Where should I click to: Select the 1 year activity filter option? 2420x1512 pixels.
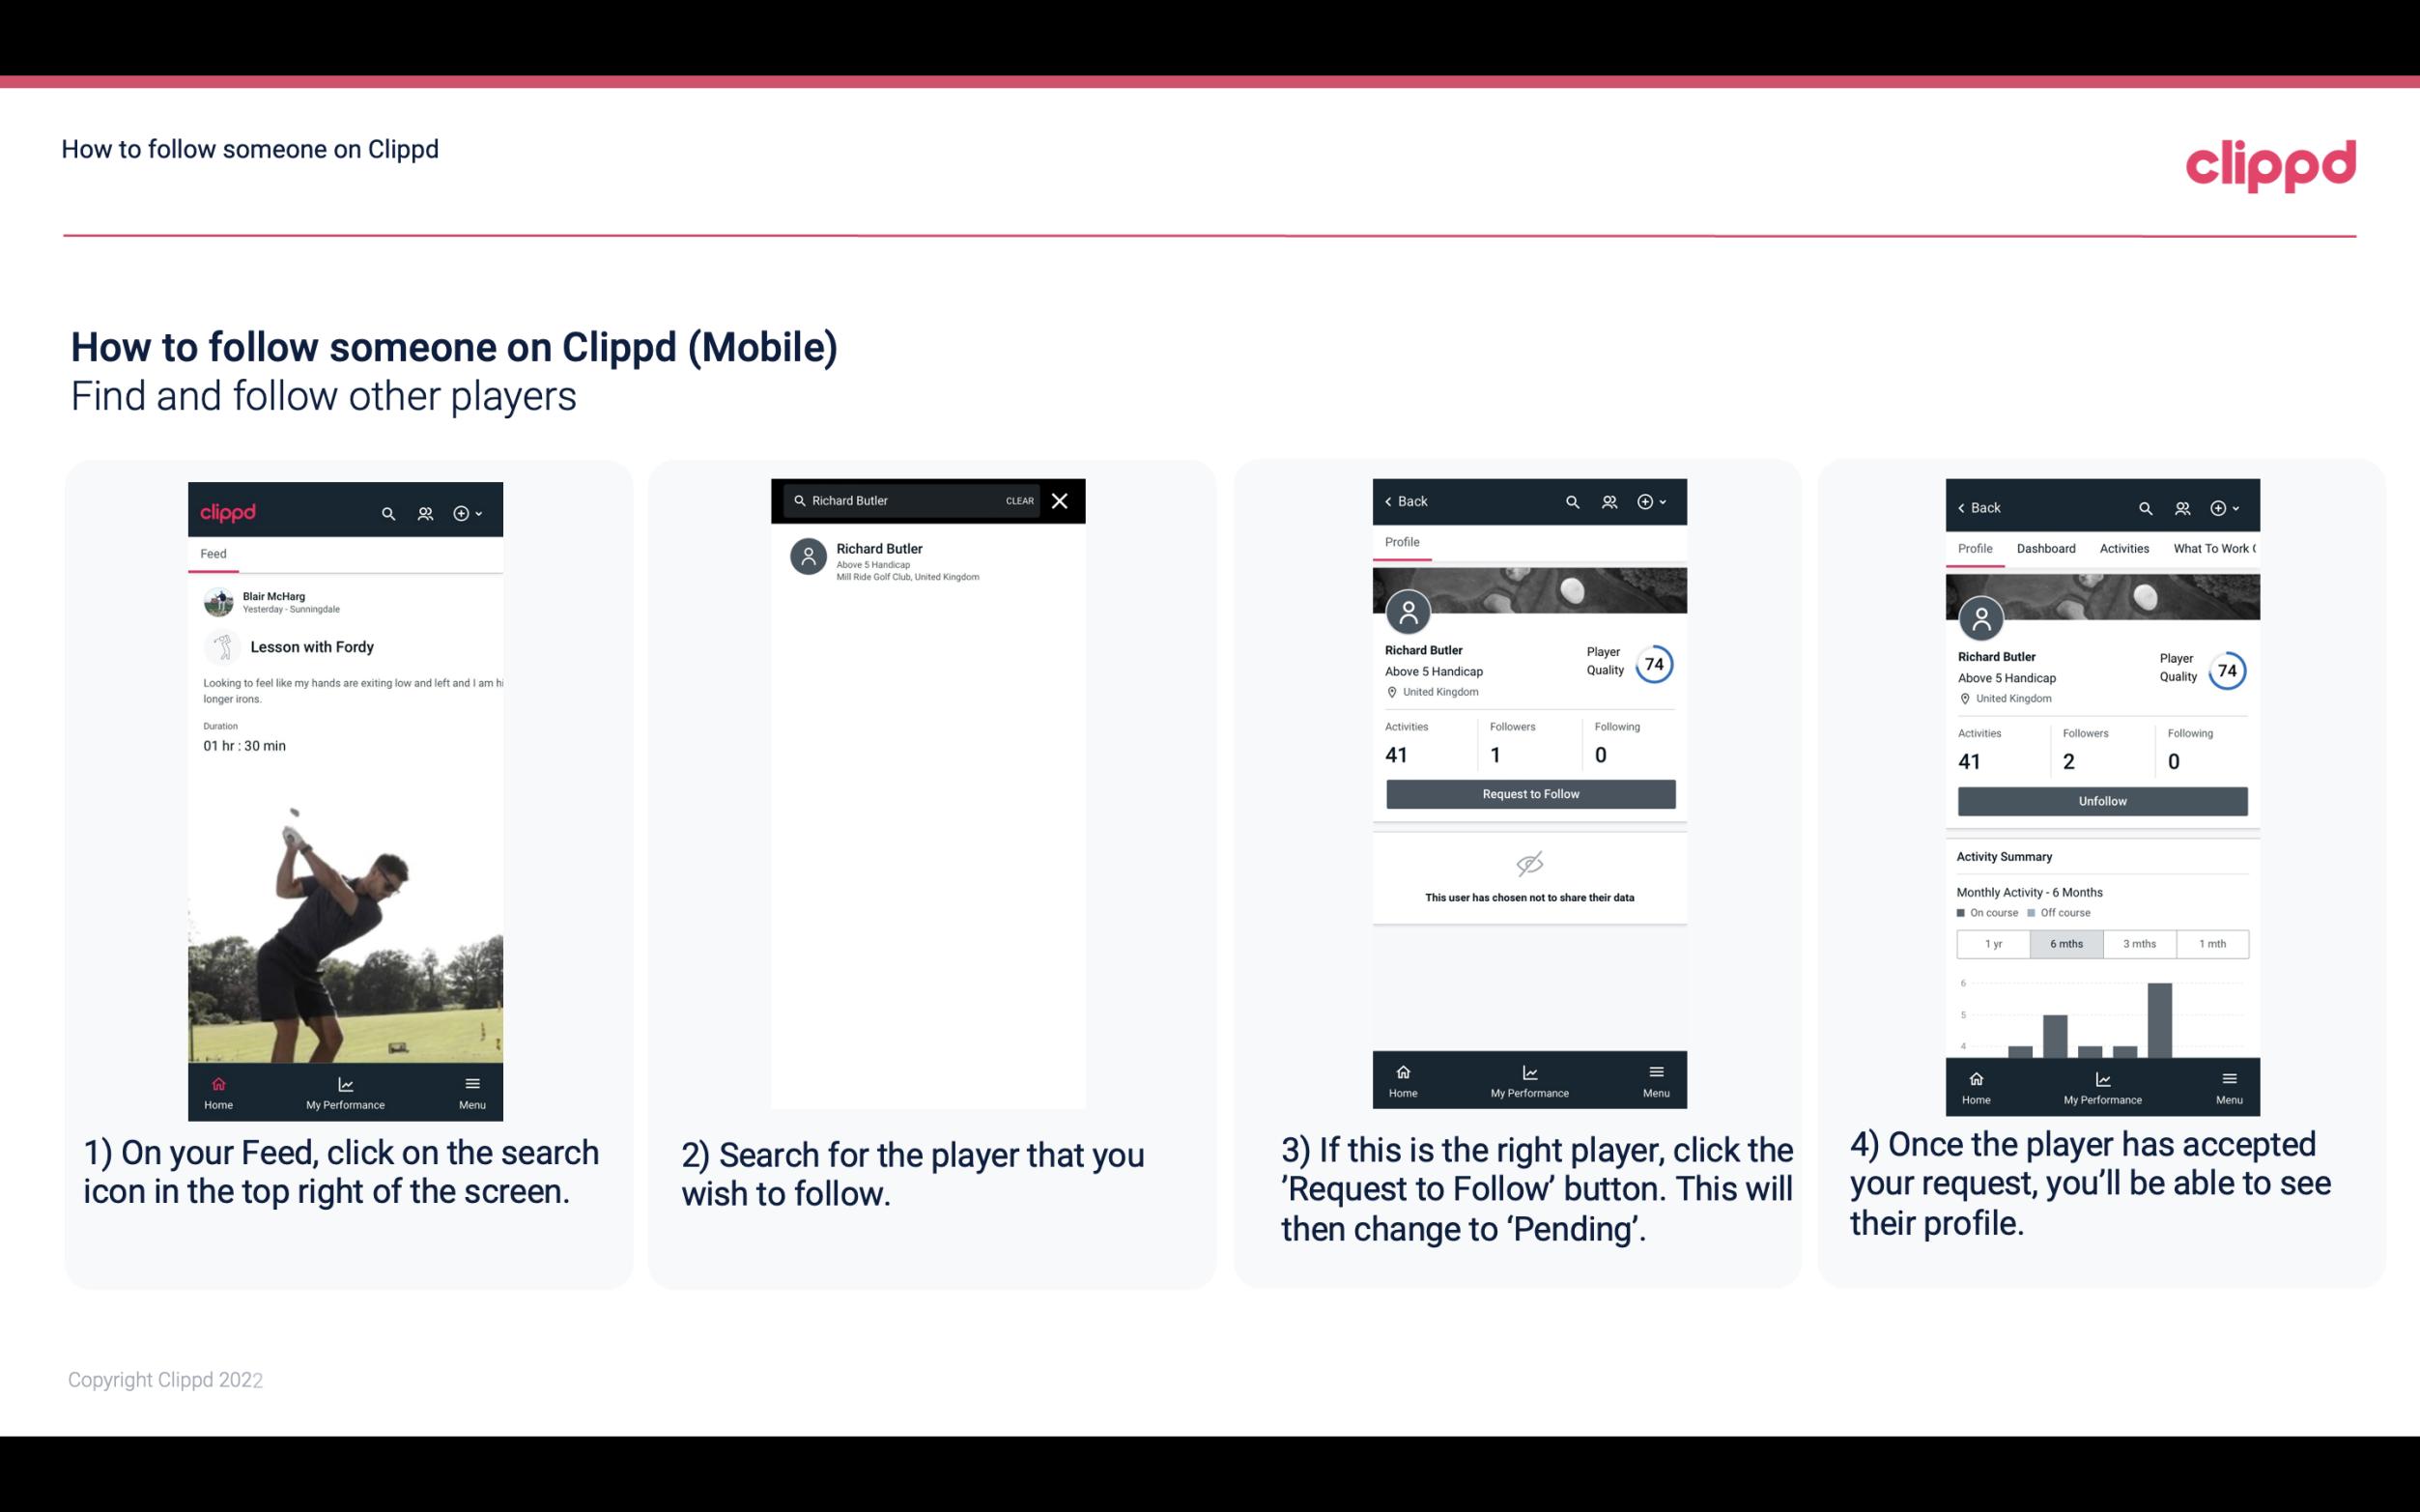click(x=1992, y=942)
